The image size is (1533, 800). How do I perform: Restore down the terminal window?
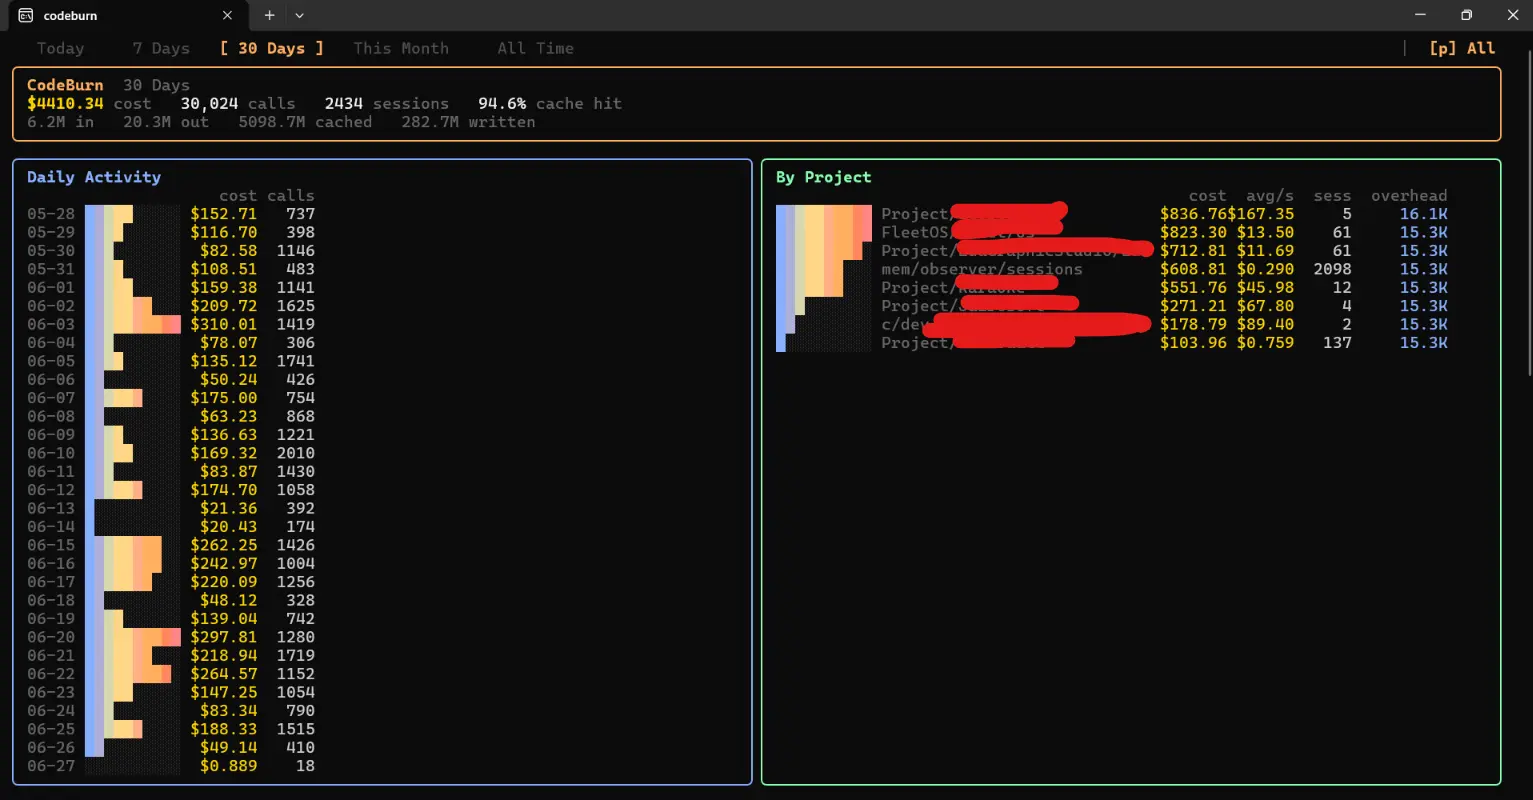tap(1466, 15)
